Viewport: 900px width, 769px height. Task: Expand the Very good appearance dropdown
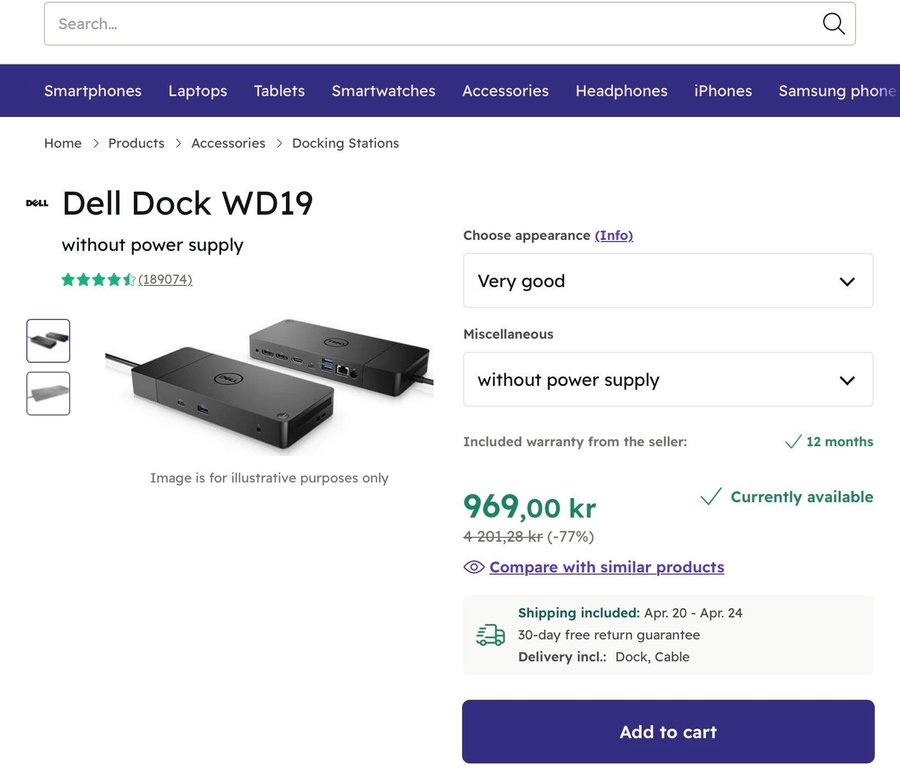coord(668,281)
